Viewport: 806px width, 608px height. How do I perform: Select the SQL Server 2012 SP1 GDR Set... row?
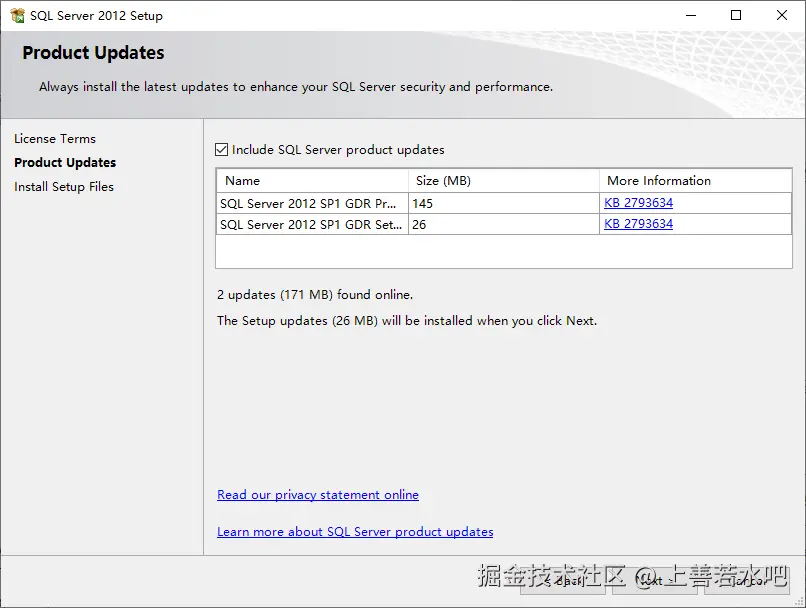coord(504,224)
